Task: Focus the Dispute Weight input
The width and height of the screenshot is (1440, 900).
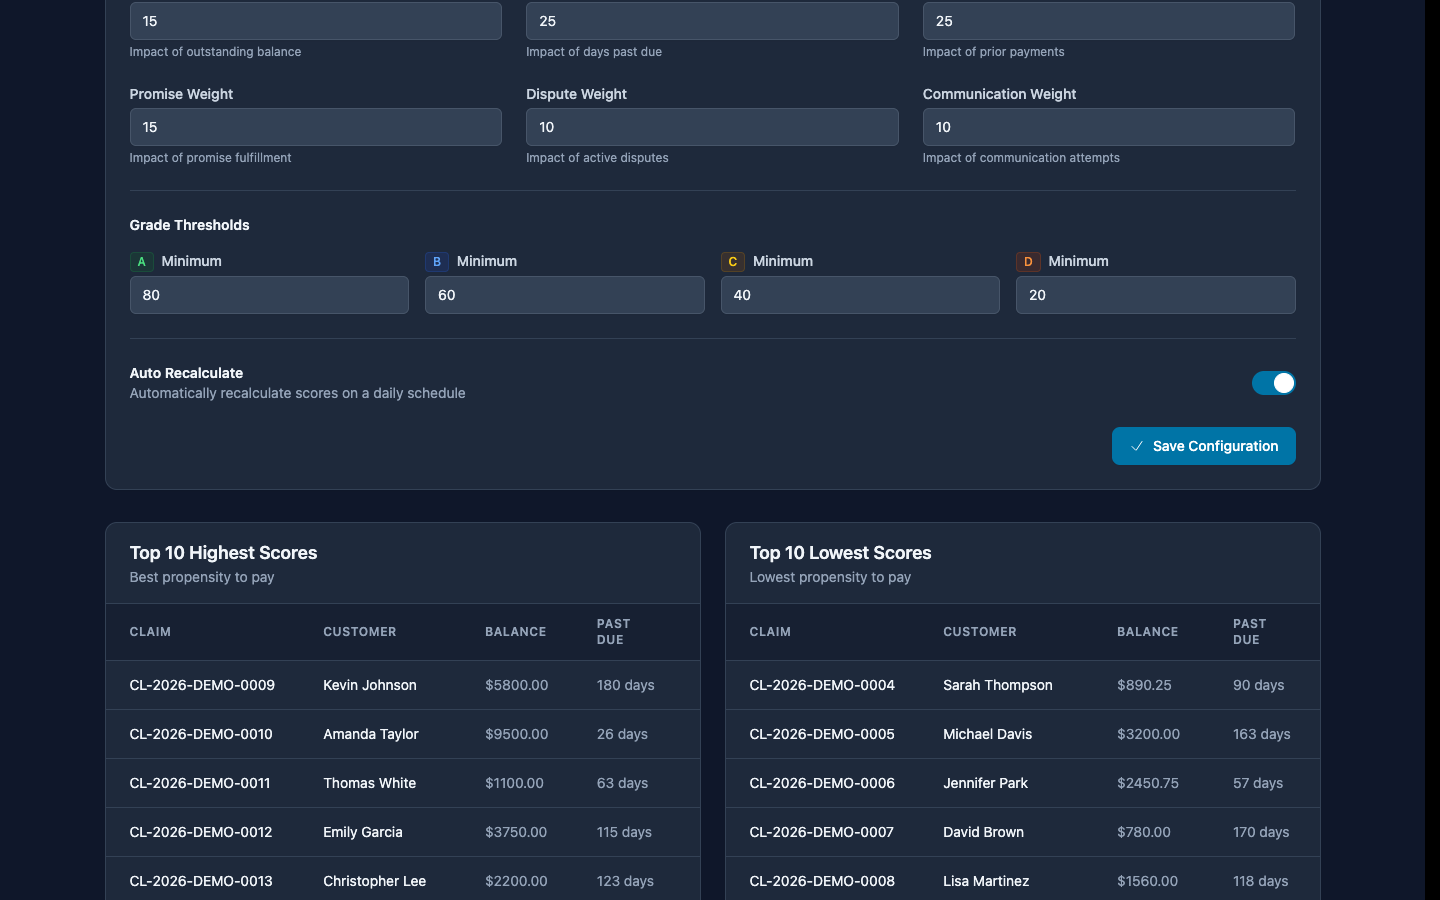Action: (x=712, y=127)
